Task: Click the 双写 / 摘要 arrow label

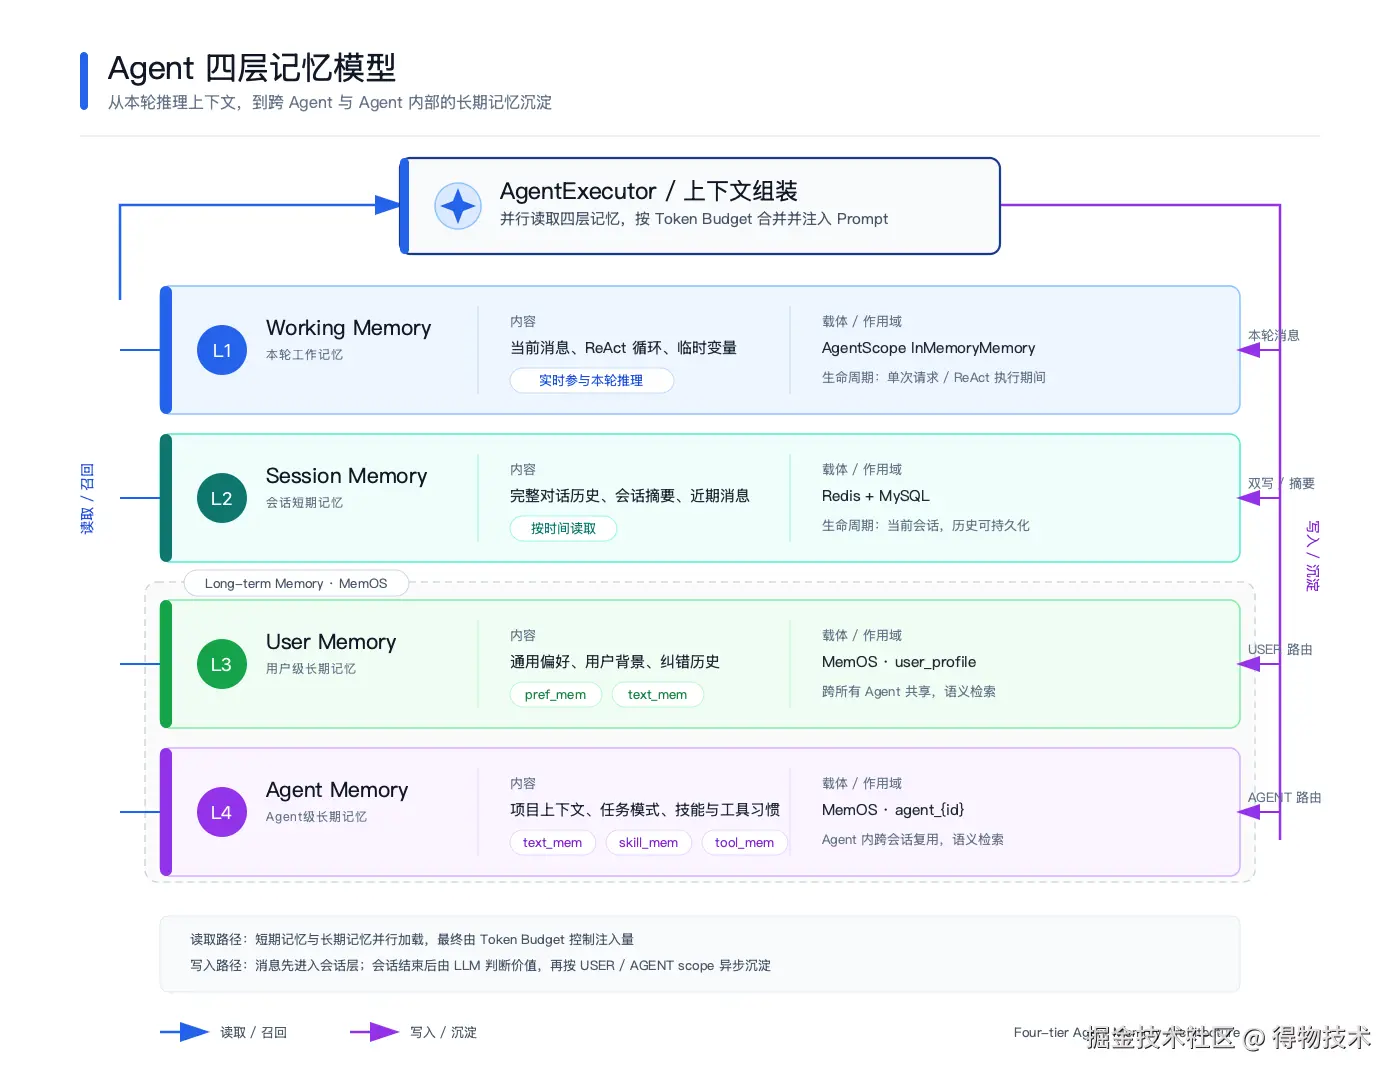Action: click(1281, 484)
